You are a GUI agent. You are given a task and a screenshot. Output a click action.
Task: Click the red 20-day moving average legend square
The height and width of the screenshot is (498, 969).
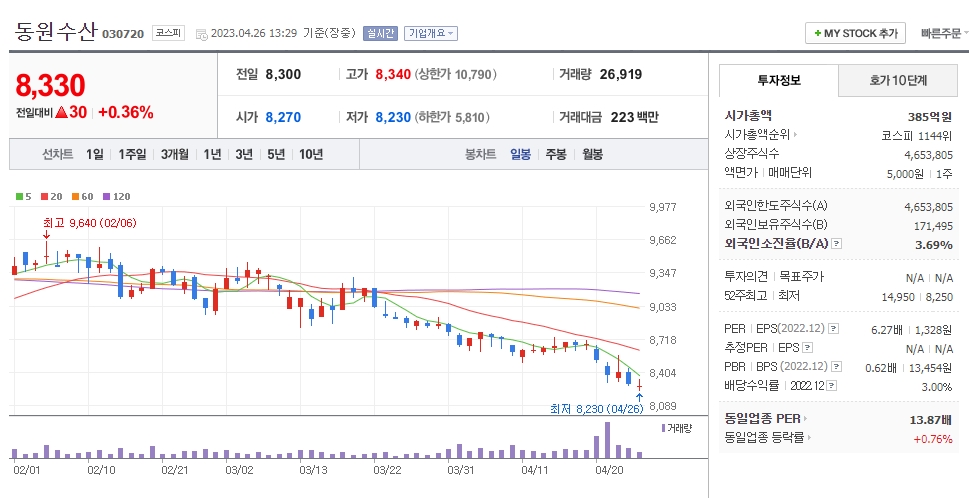pyautogui.click(x=44, y=196)
